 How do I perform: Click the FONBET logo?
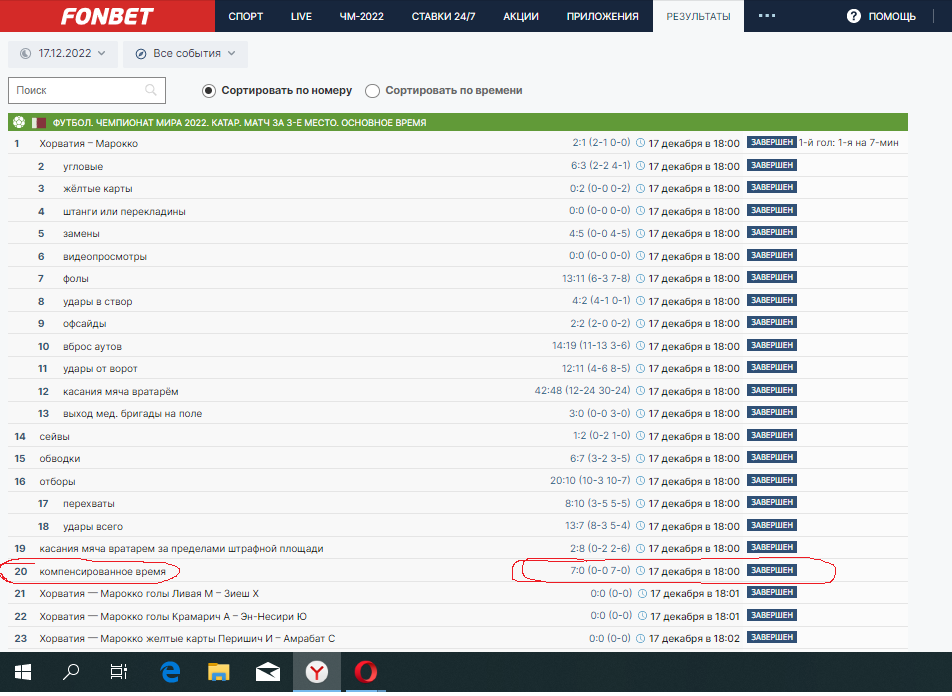pyautogui.click(x=107, y=16)
